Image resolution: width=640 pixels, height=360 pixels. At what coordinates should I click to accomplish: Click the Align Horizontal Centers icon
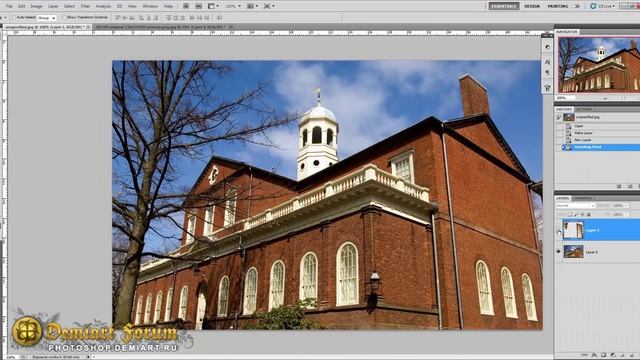tap(149, 18)
